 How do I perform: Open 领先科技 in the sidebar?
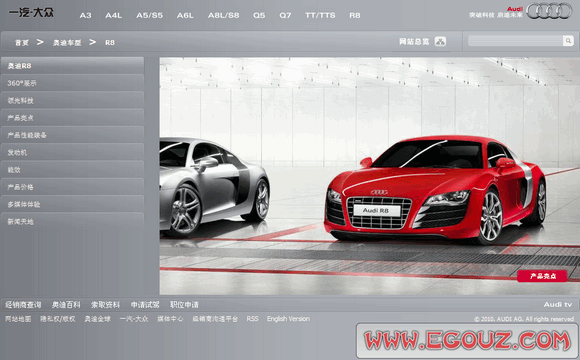coord(72,100)
